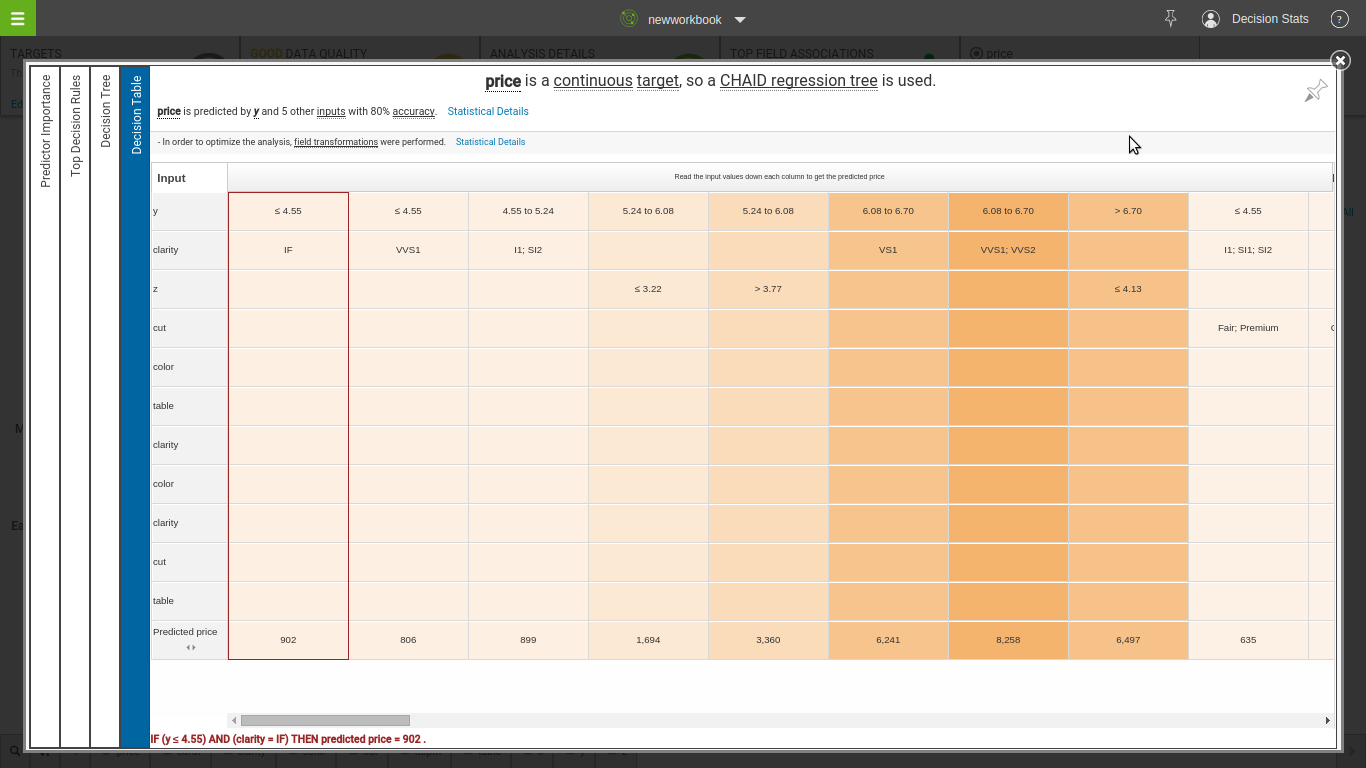Switch to the Top Decision Rules tab
The width and height of the screenshot is (1366, 768).
pos(76,125)
